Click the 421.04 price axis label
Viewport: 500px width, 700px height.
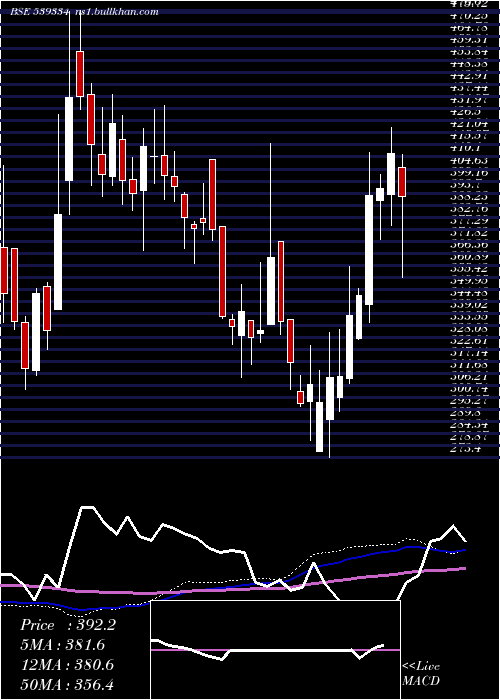469,125
